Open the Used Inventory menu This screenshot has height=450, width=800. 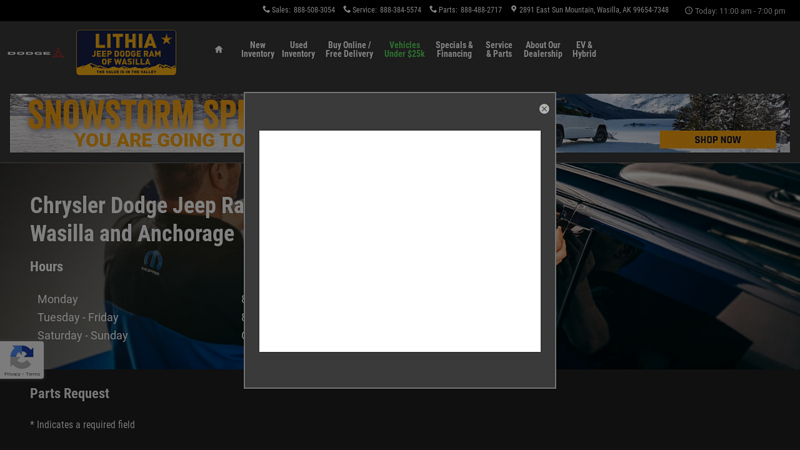[x=298, y=49]
